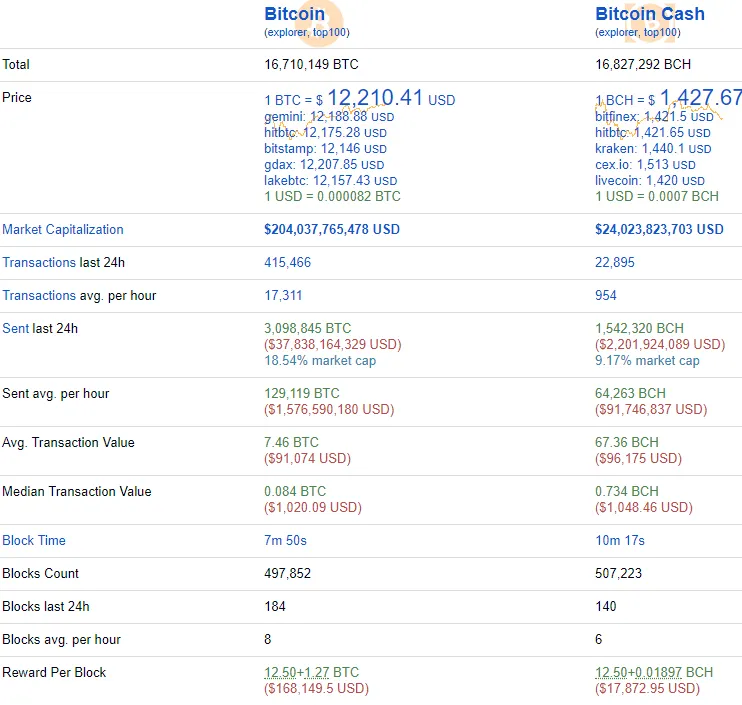Screen dimensions: 742x705
Task: Click the ($2,201,924,089 USD) sent amount
Action: (660, 344)
